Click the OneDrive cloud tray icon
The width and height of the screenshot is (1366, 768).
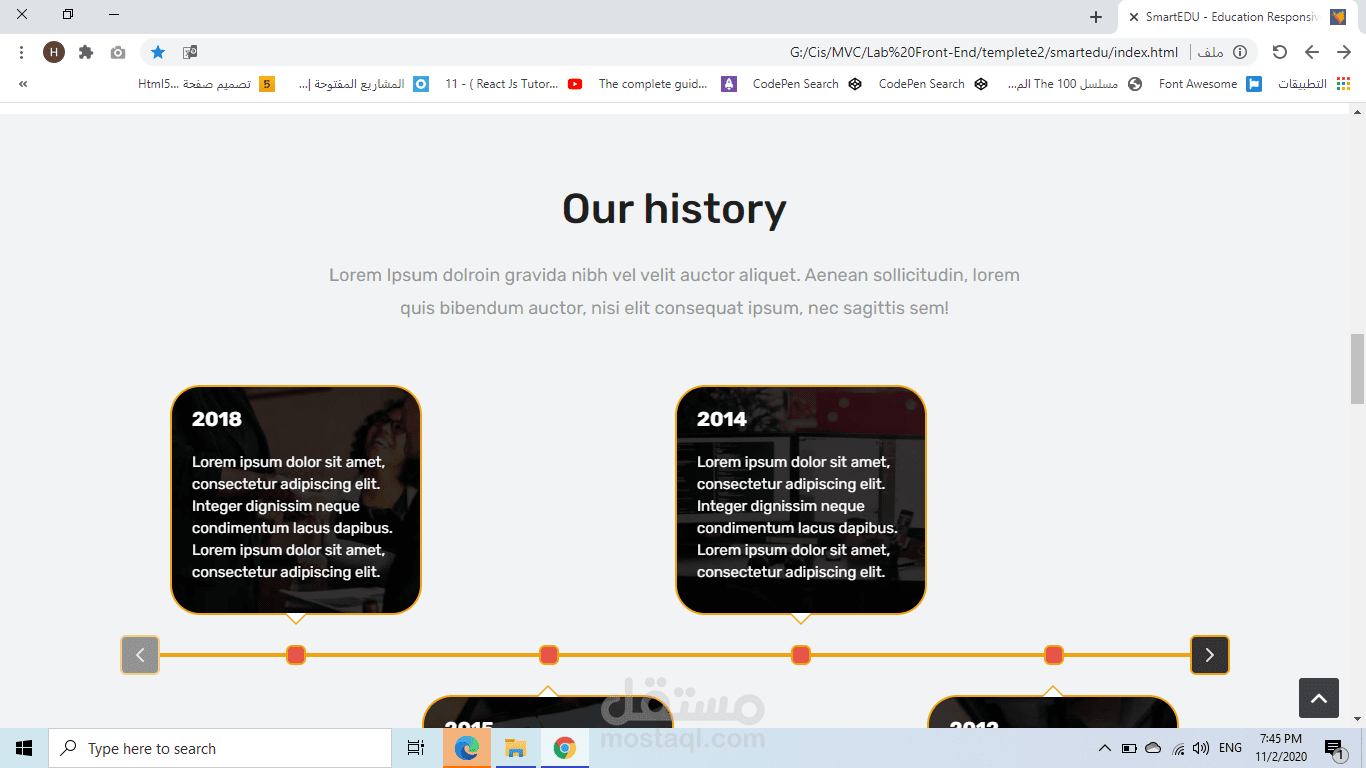[1153, 748]
